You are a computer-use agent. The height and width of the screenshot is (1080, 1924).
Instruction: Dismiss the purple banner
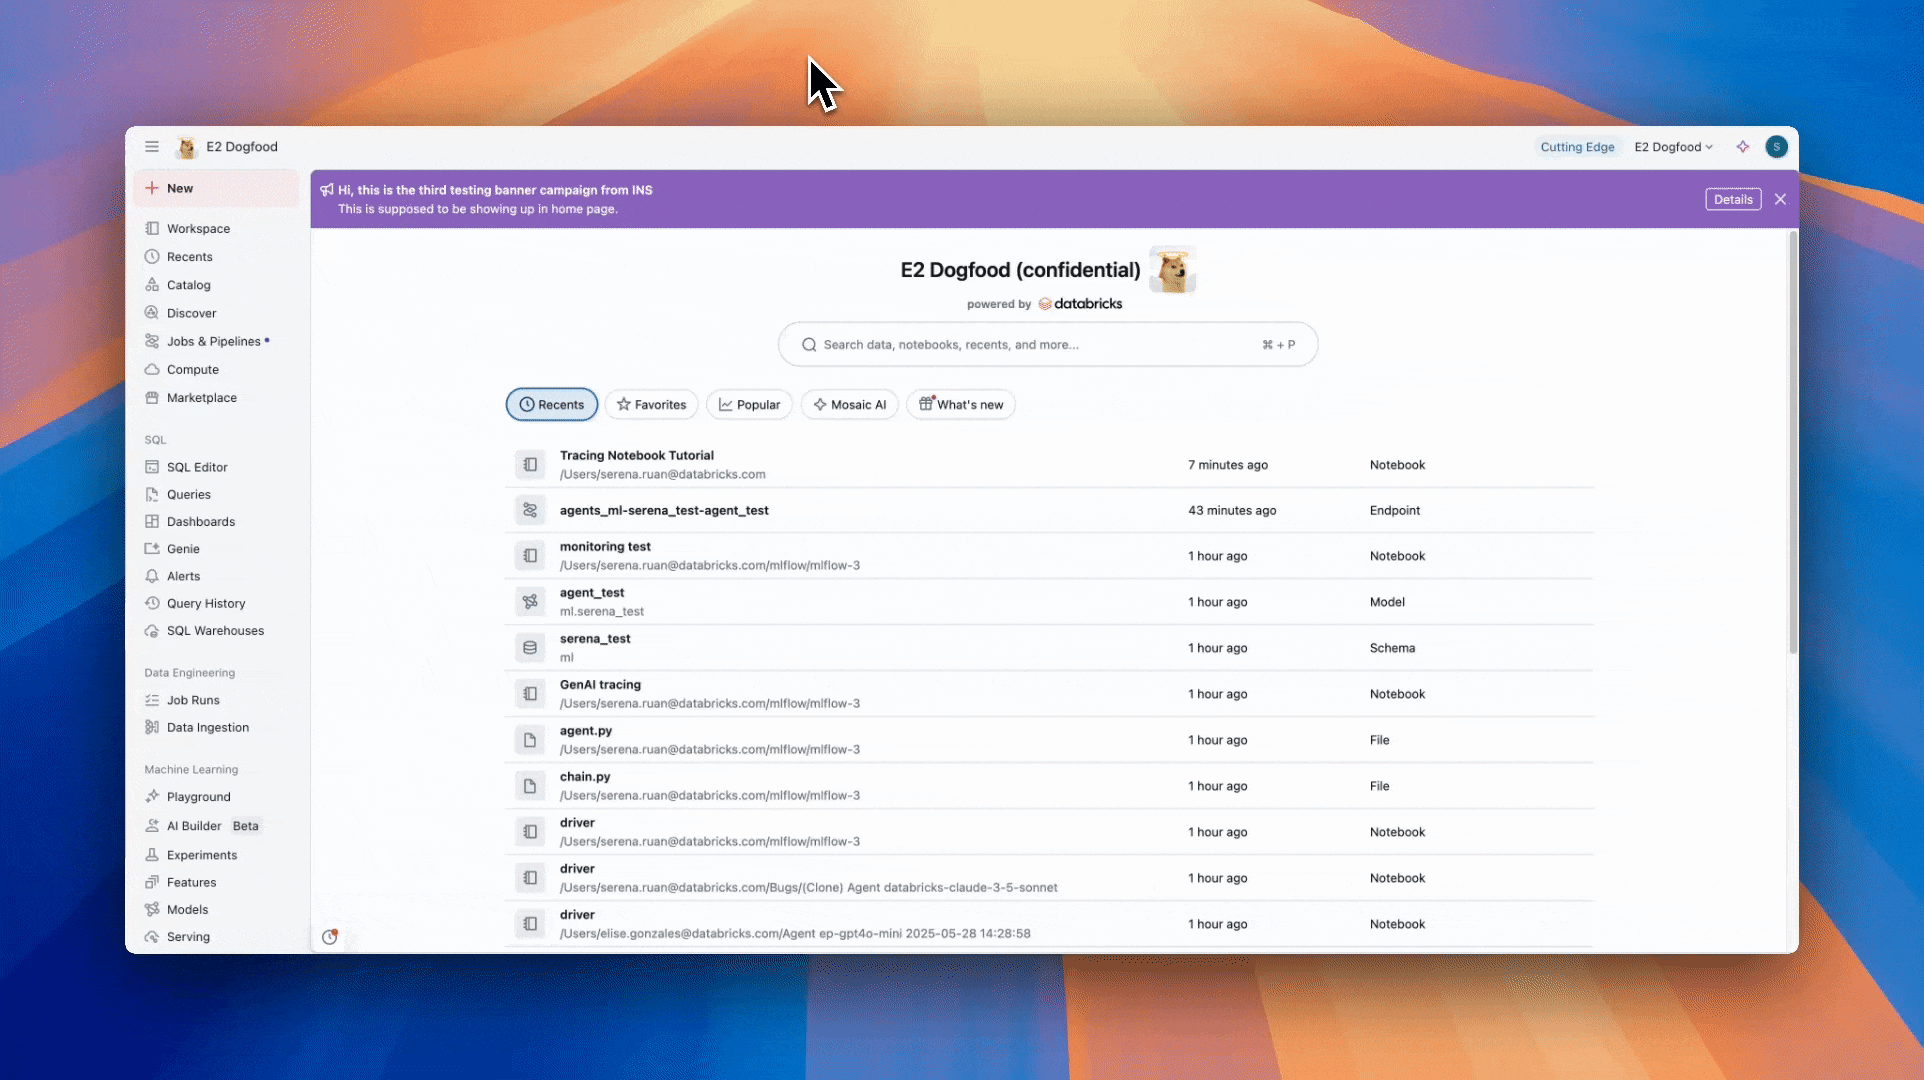pyautogui.click(x=1781, y=199)
